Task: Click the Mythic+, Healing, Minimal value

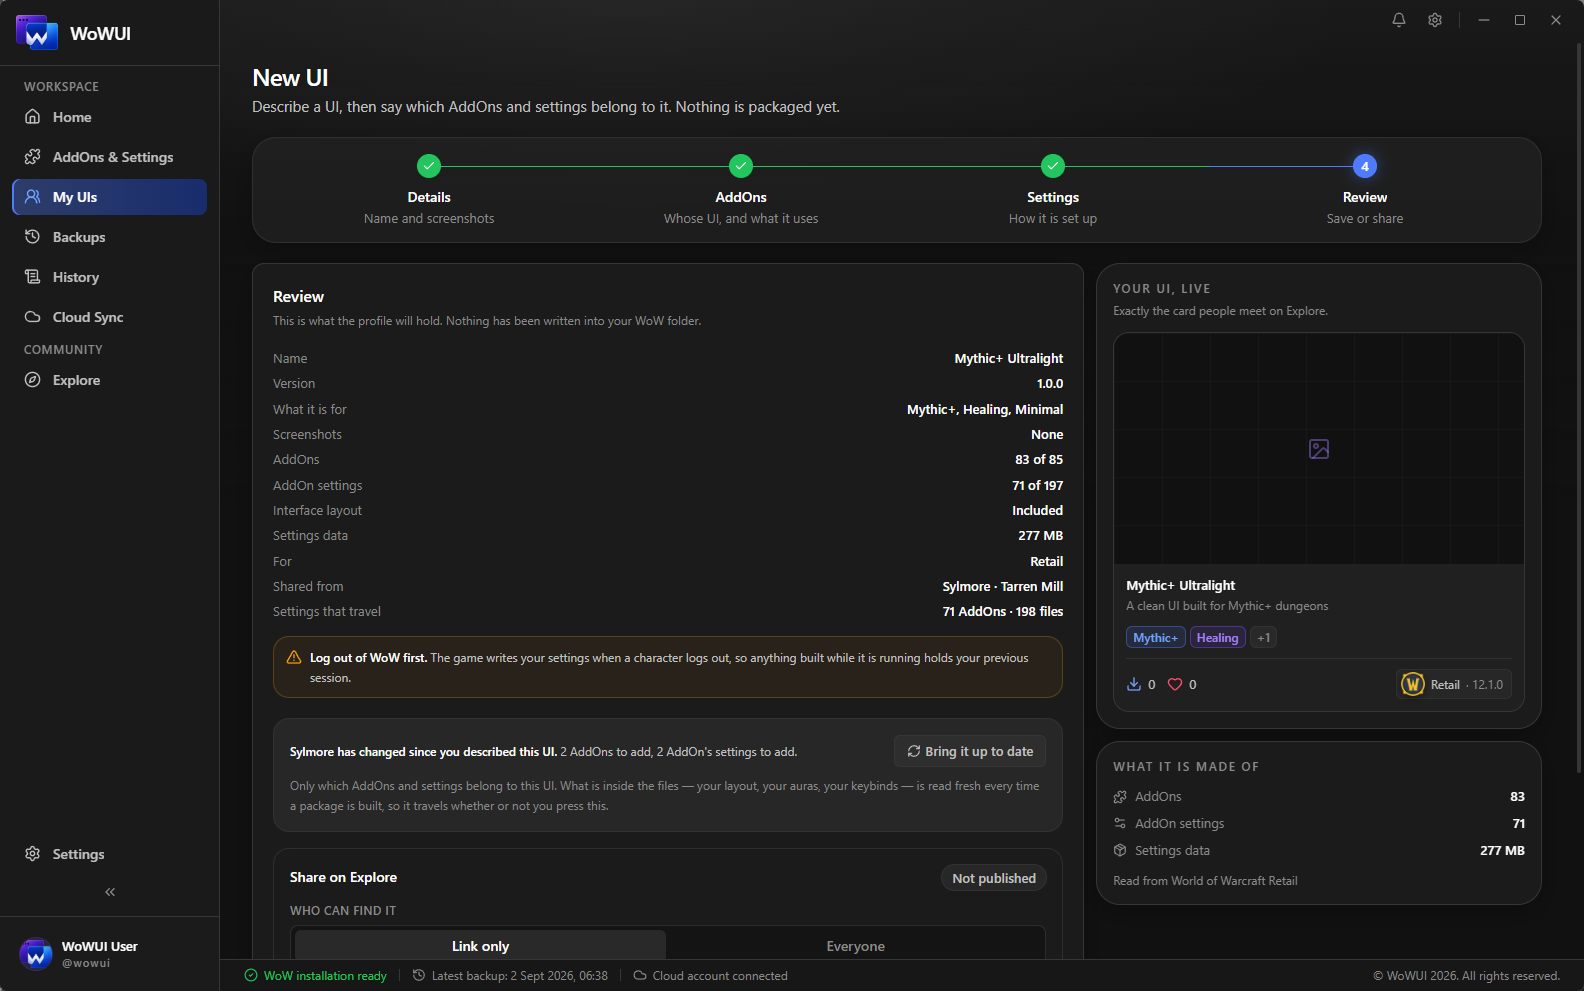Action: coord(985,409)
